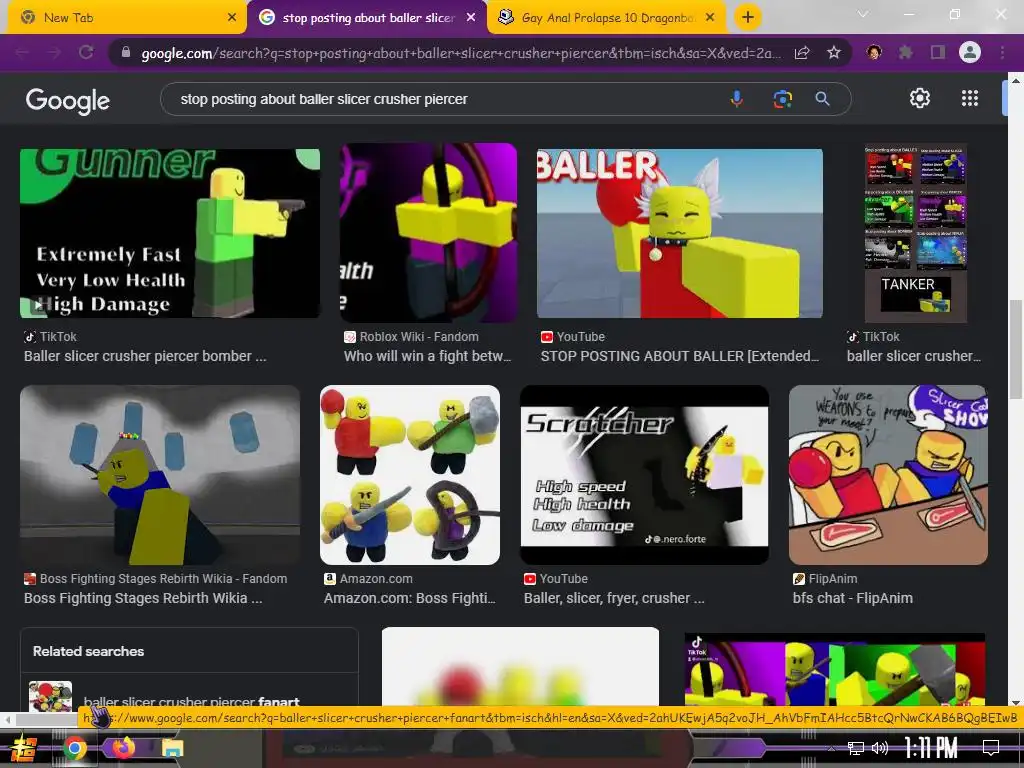
Task: Open the network status tray icon
Action: (855, 748)
